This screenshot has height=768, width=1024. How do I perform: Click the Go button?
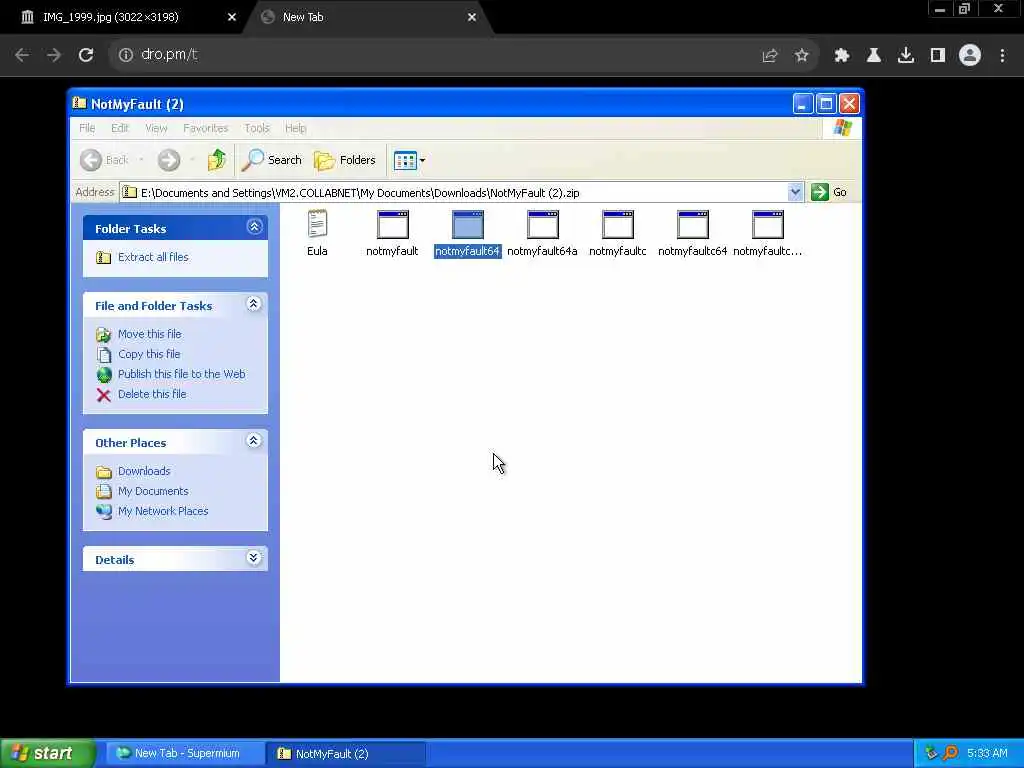829,192
